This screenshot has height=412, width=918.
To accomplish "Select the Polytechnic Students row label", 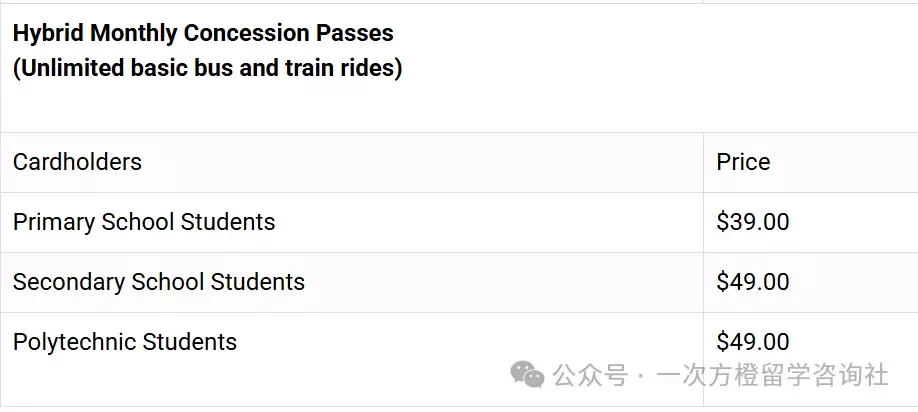I will [x=125, y=342].
